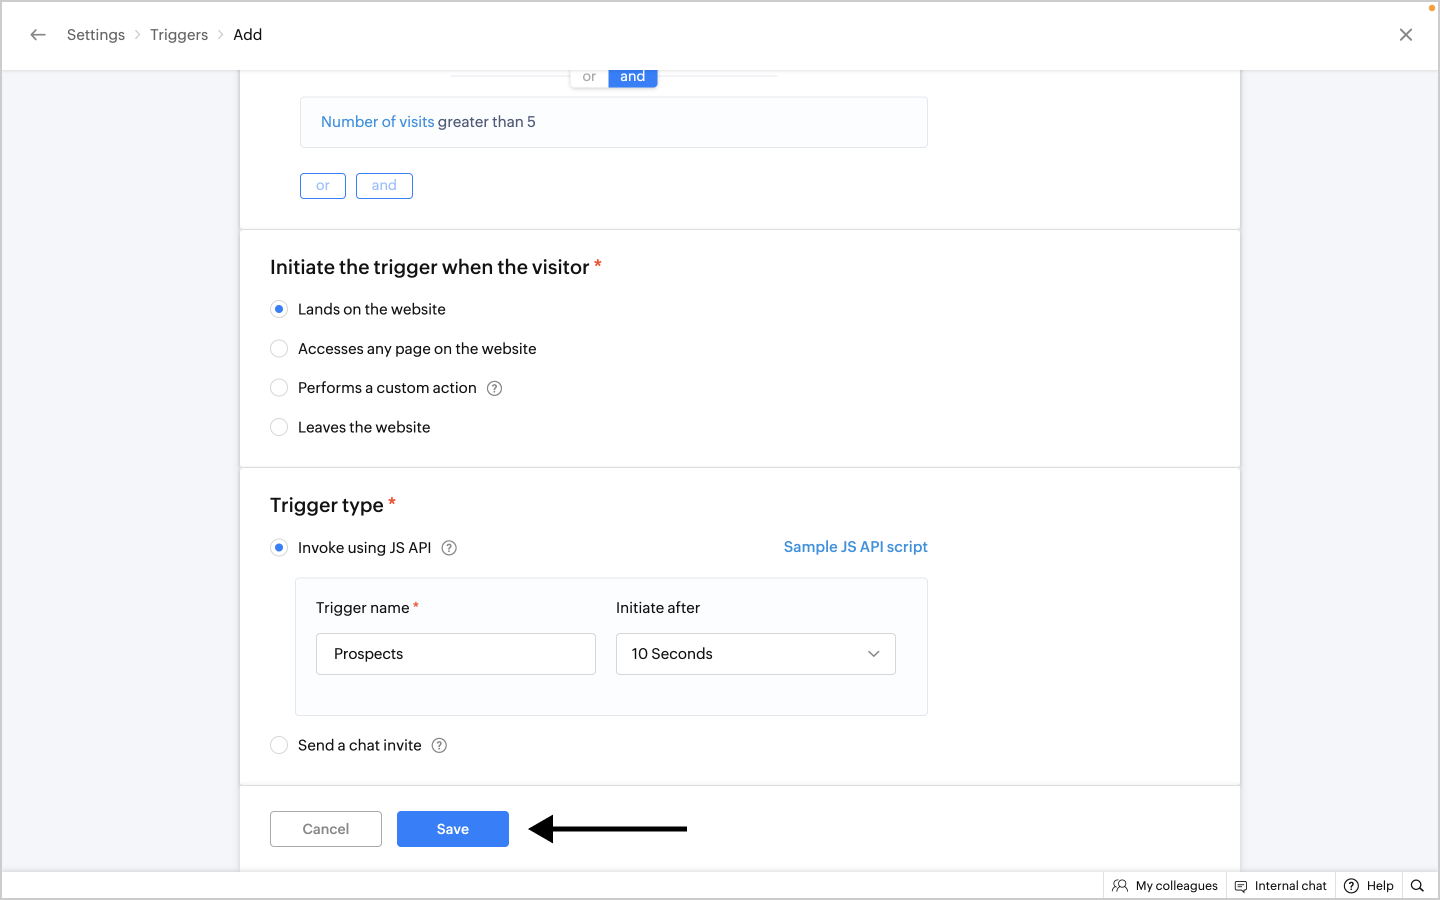
Task: Open the Help menu in bottom bar
Action: 1369,886
